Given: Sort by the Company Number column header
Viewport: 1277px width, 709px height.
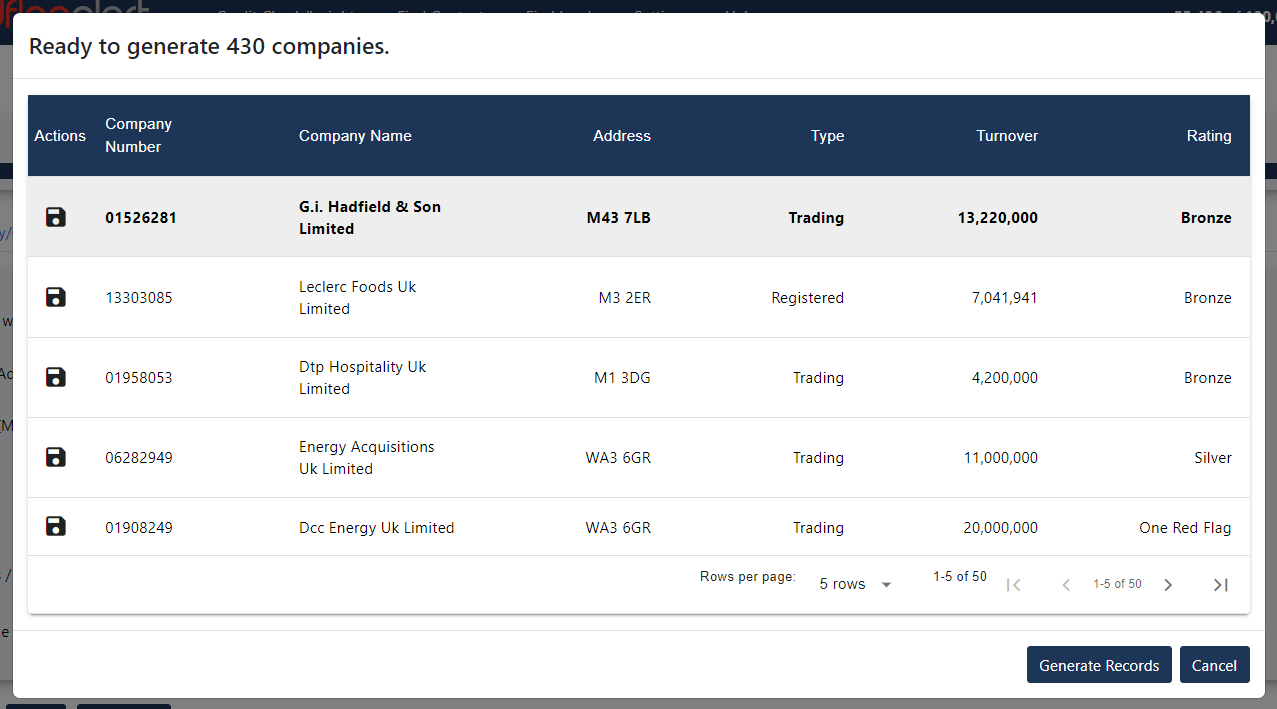Looking at the screenshot, I should point(139,135).
